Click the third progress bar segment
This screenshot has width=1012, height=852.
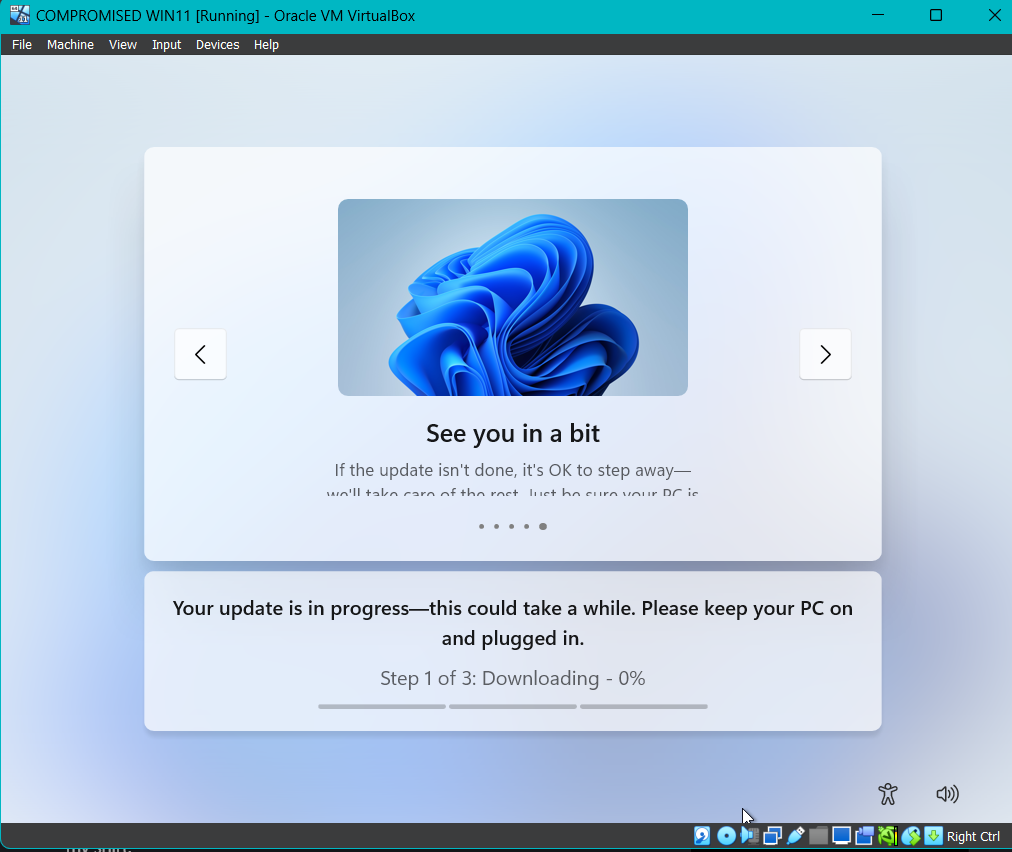pos(644,707)
